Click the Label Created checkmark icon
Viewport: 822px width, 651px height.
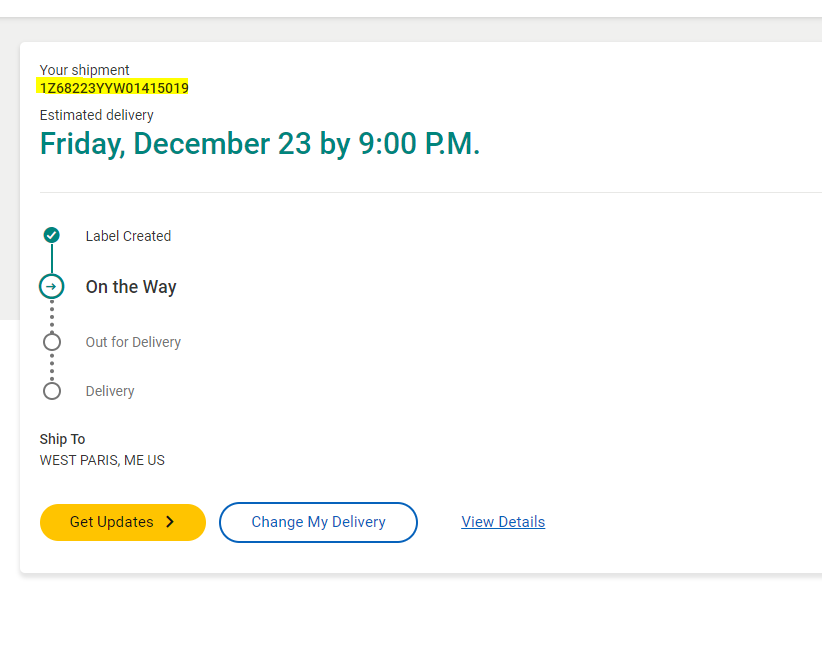pyautogui.click(x=52, y=235)
